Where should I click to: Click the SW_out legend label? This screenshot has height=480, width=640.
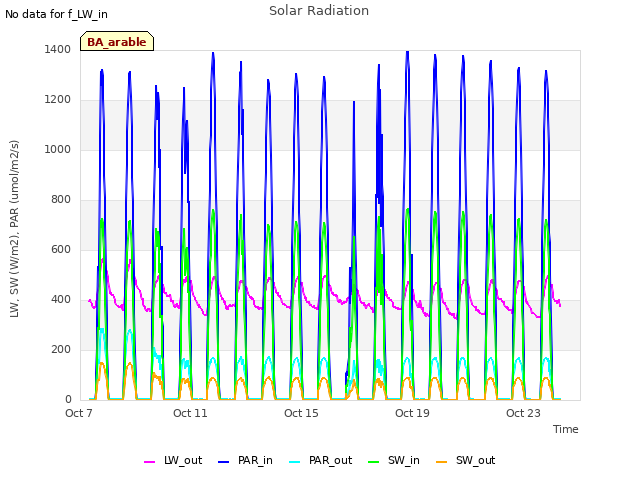pos(476,460)
